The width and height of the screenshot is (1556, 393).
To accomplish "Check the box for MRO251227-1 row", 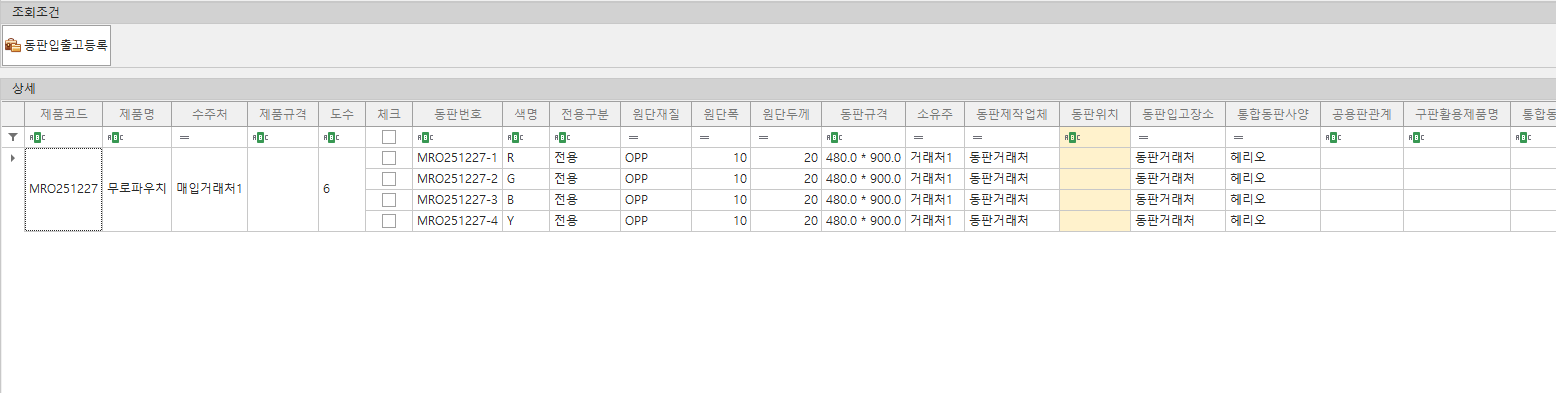I will (x=388, y=158).
